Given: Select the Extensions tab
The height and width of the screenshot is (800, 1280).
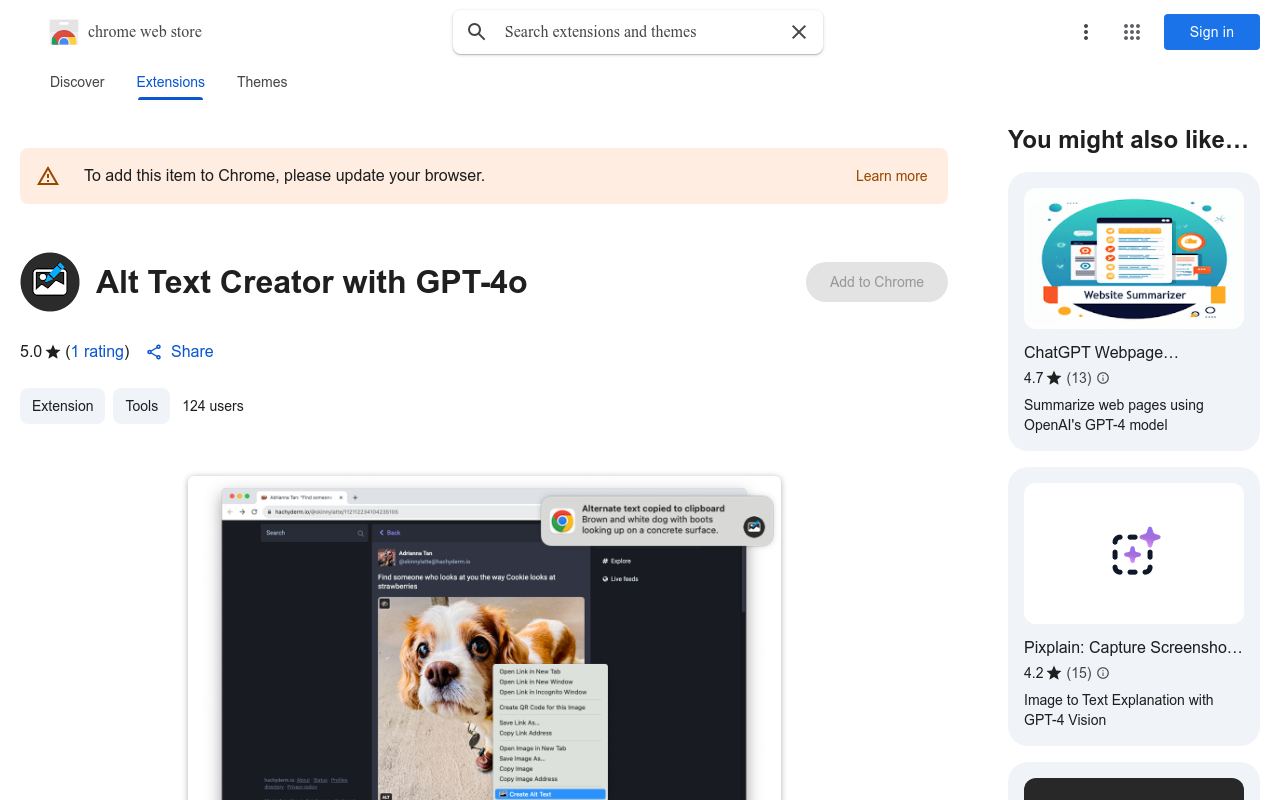Looking at the screenshot, I should 171,82.
